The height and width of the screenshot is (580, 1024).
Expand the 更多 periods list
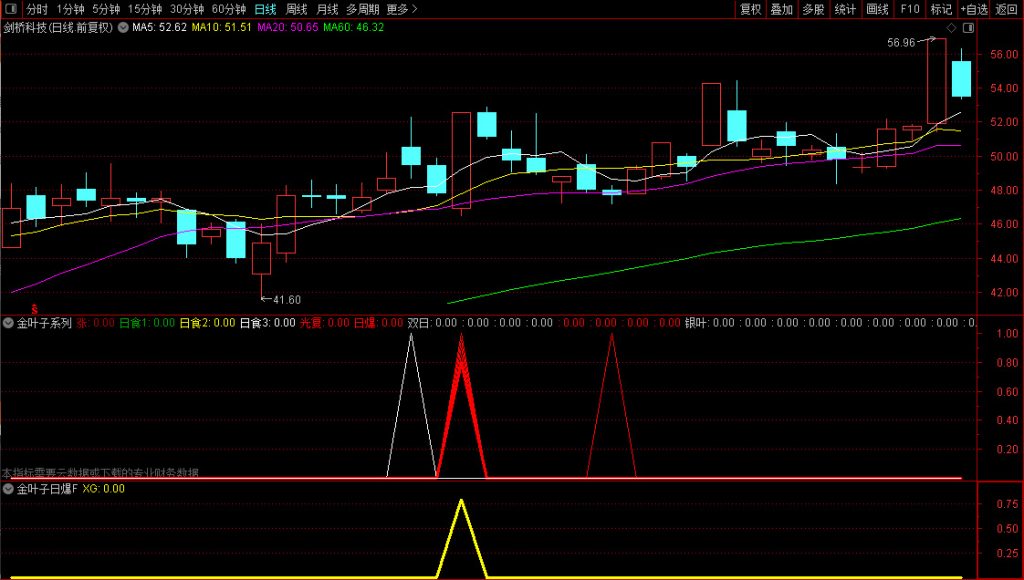pyautogui.click(x=401, y=9)
